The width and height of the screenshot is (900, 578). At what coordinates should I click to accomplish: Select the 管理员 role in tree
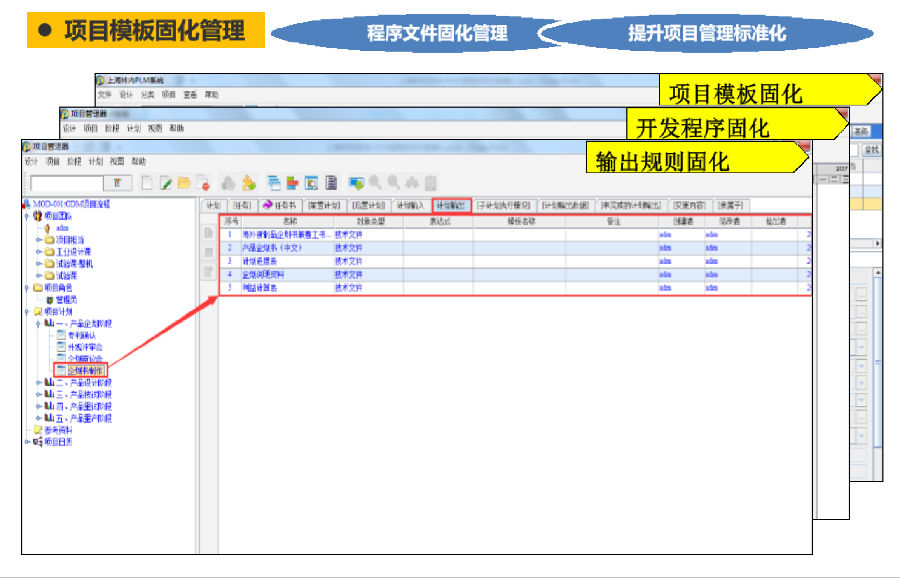click(67, 299)
